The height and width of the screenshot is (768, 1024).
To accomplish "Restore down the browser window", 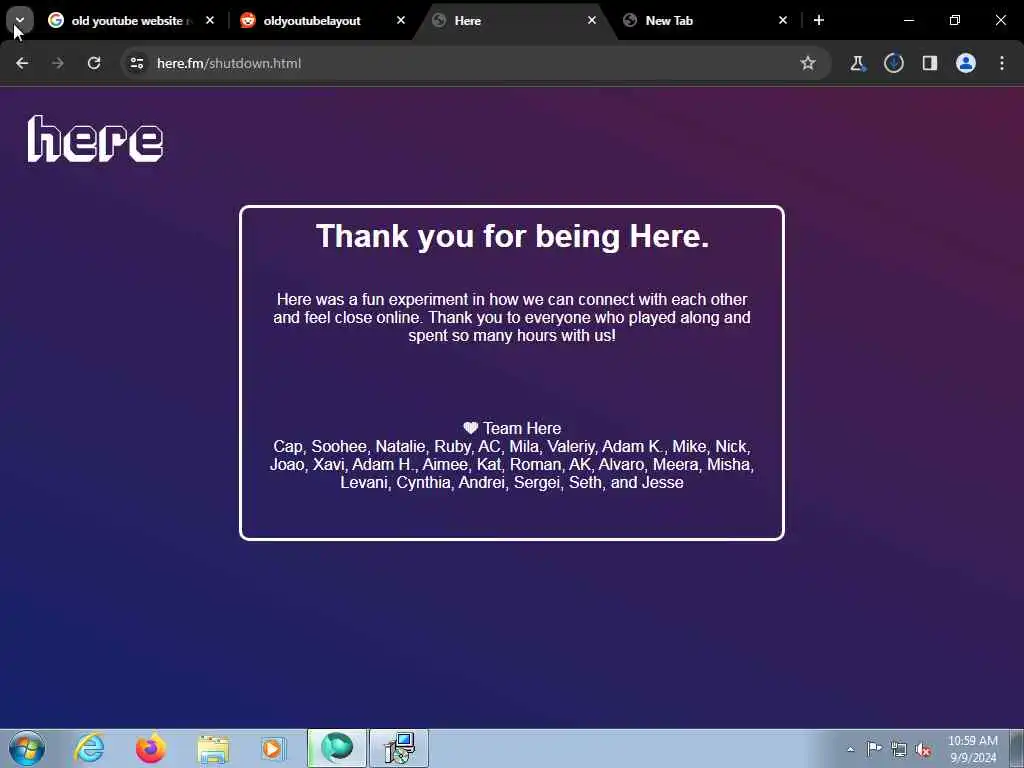I will coord(955,20).
